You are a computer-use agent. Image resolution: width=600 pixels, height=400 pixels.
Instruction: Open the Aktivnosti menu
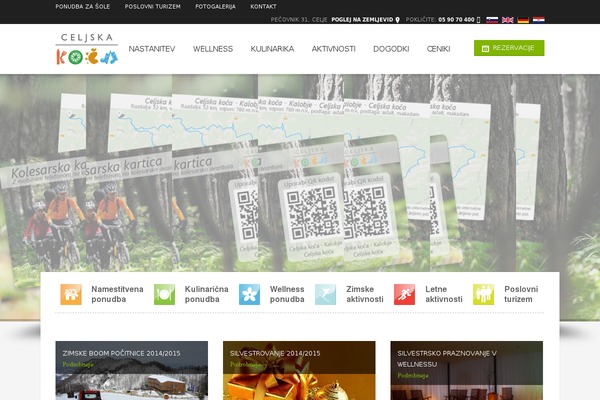coord(333,49)
